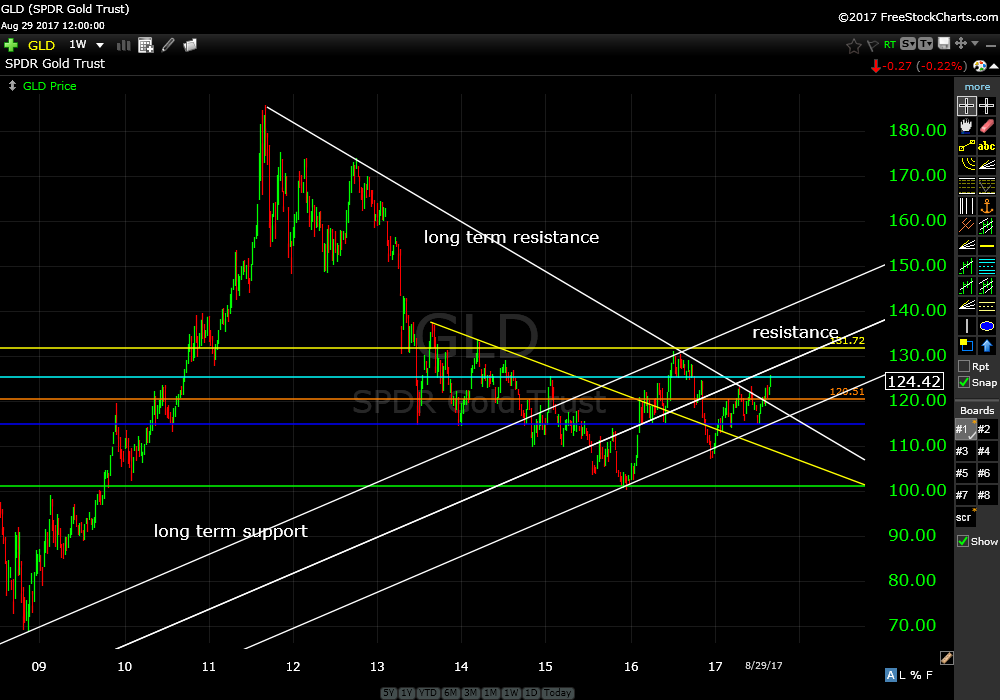This screenshot has width=1000, height=700.
Task: Click the 'more' drawing tools link
Action: [976, 87]
